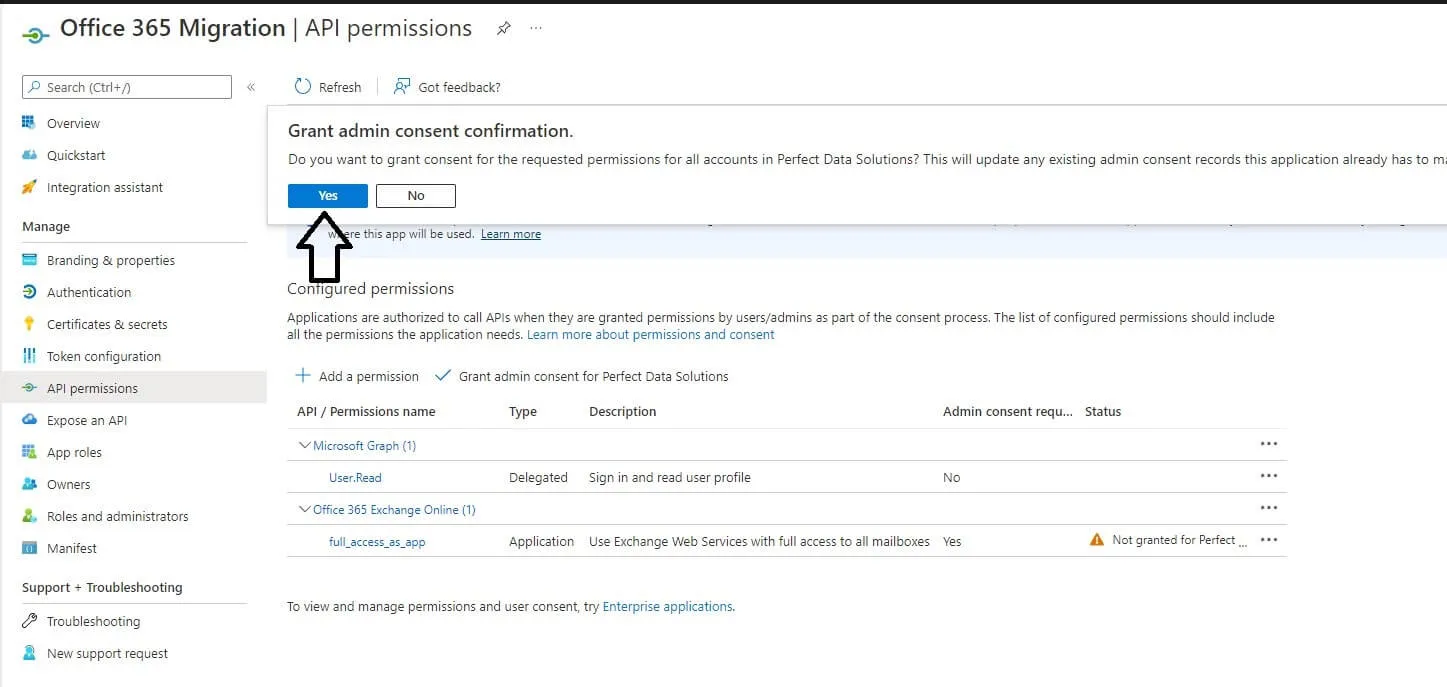The image size is (1447, 687).
Task: Open the Learn more link in banner
Action: (511, 234)
